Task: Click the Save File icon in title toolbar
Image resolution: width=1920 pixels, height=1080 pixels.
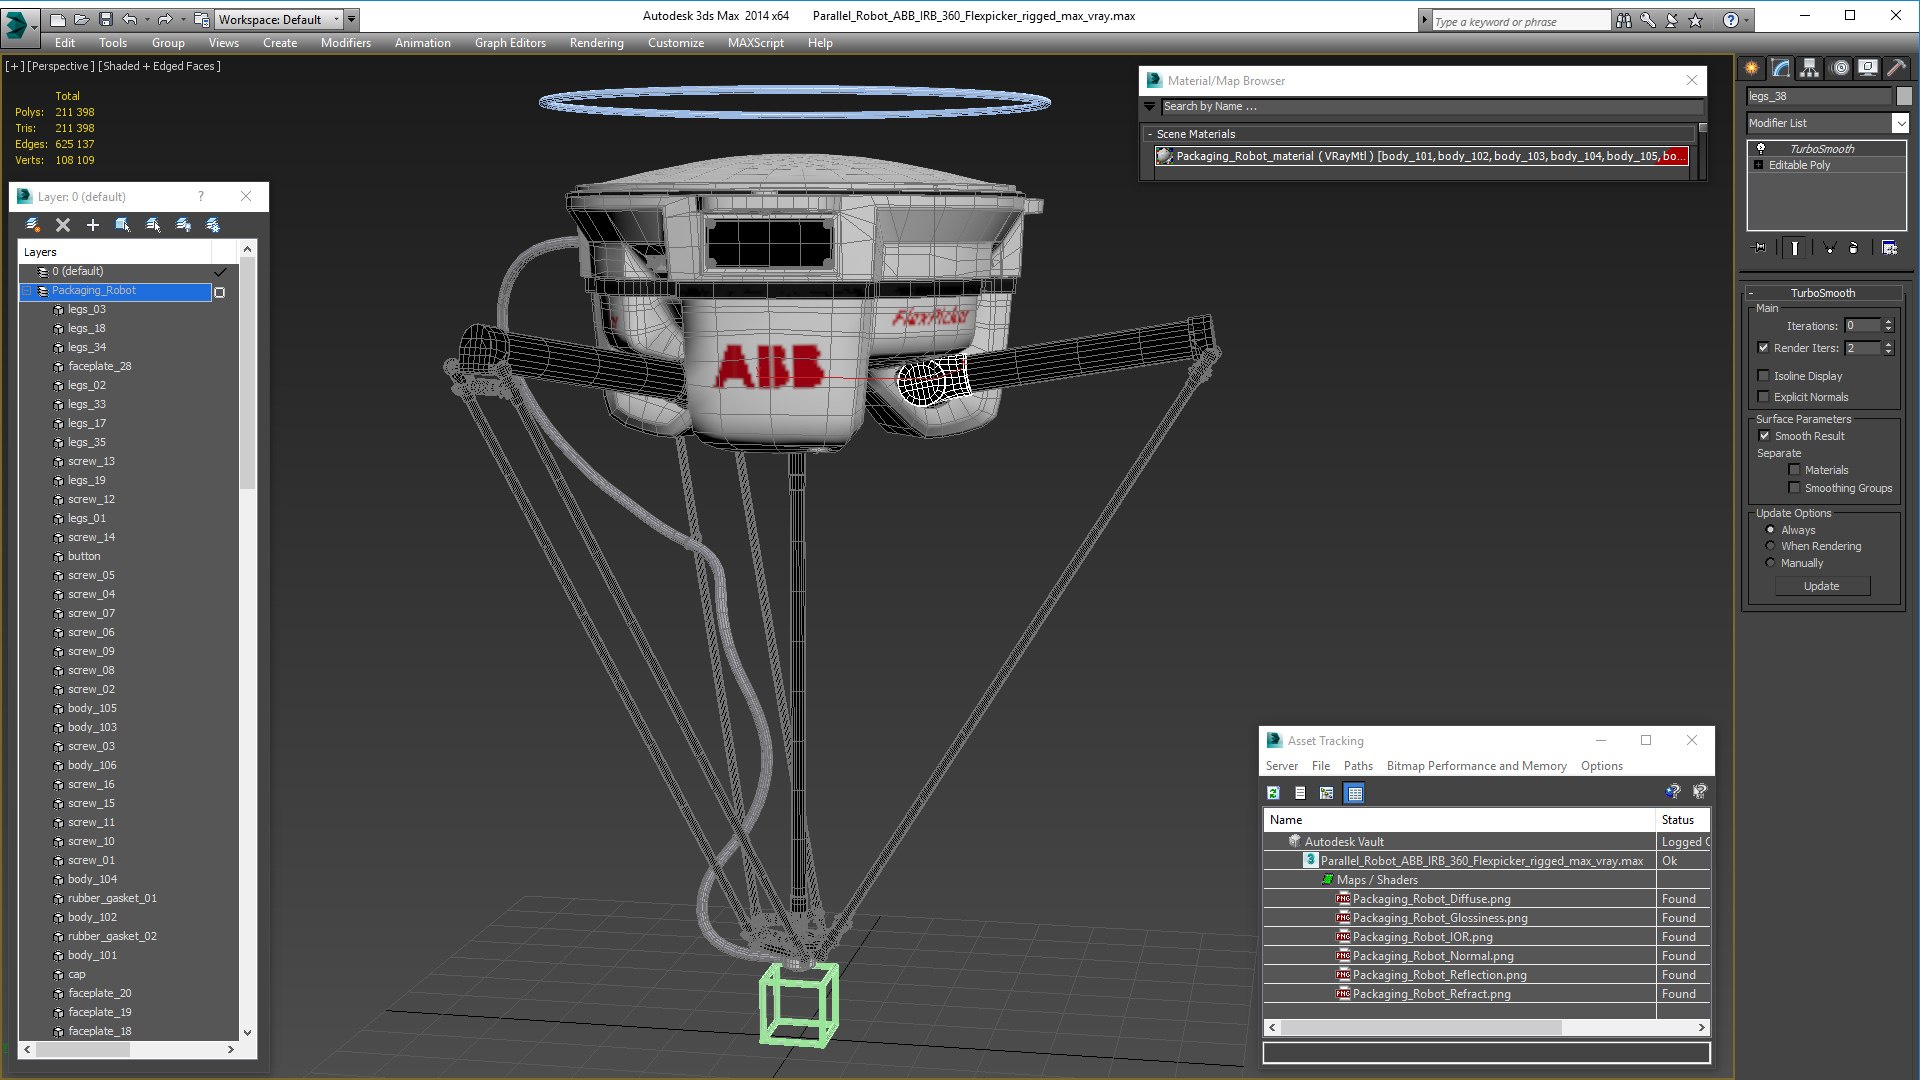Action: (x=106, y=19)
